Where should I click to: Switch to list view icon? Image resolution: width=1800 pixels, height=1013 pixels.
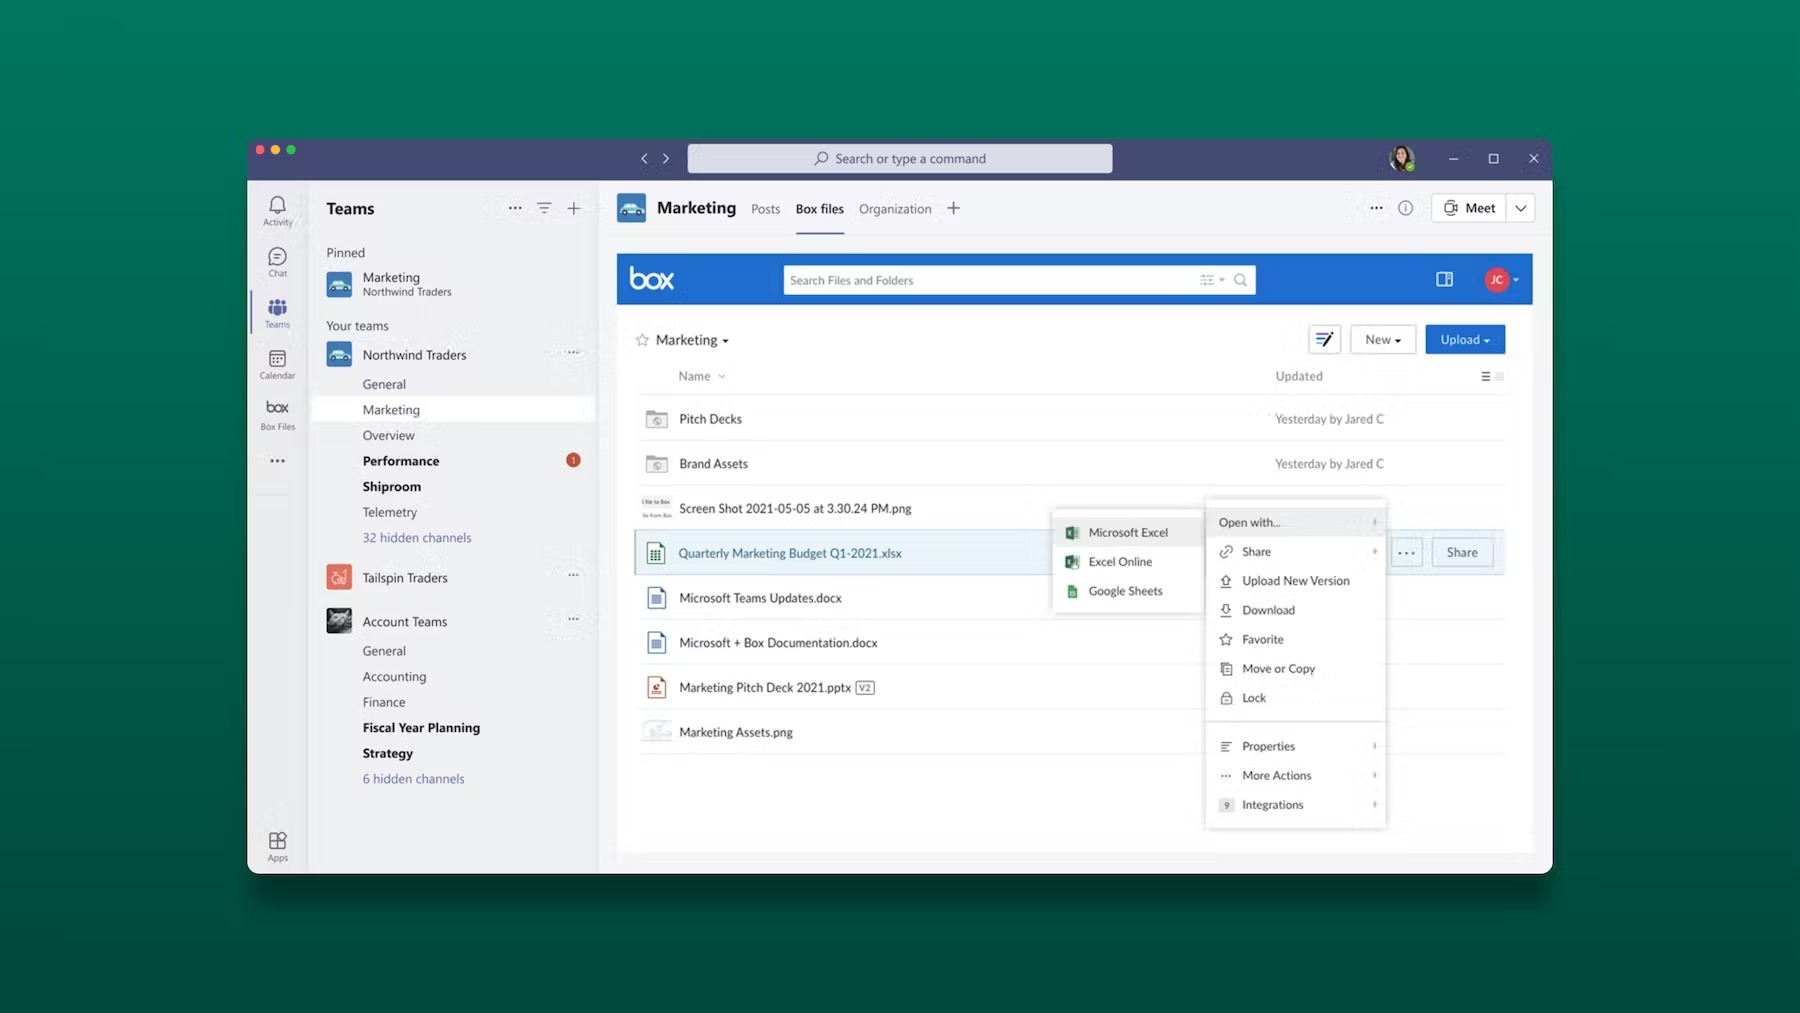[x=1485, y=376]
